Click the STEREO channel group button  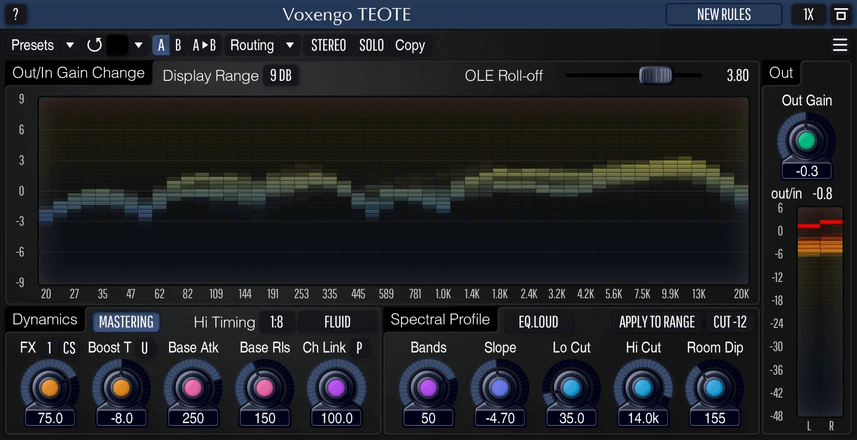(328, 45)
